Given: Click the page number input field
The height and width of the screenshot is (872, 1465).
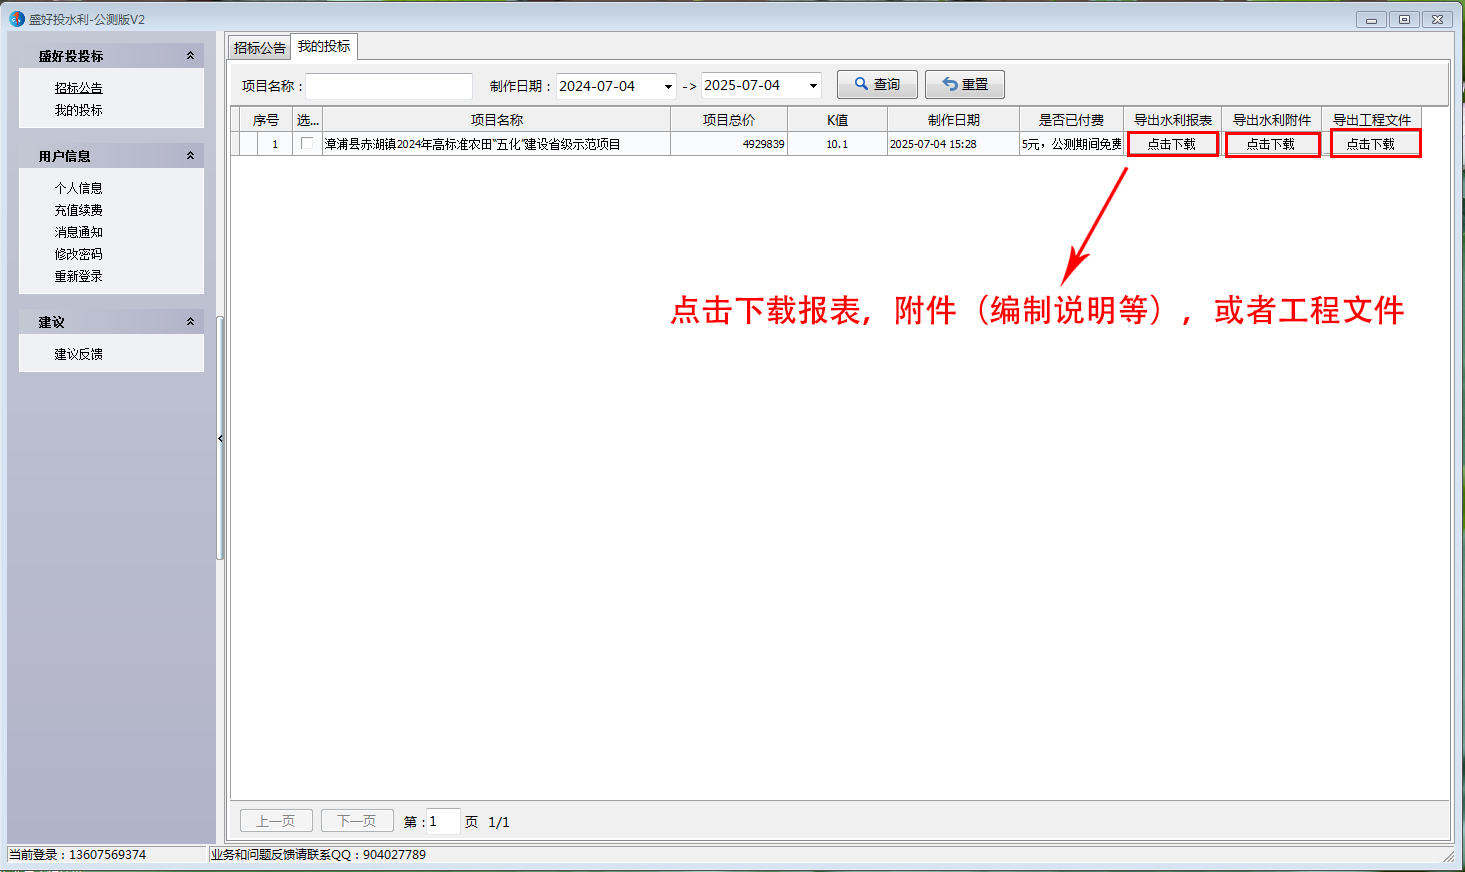Looking at the screenshot, I should (442, 821).
